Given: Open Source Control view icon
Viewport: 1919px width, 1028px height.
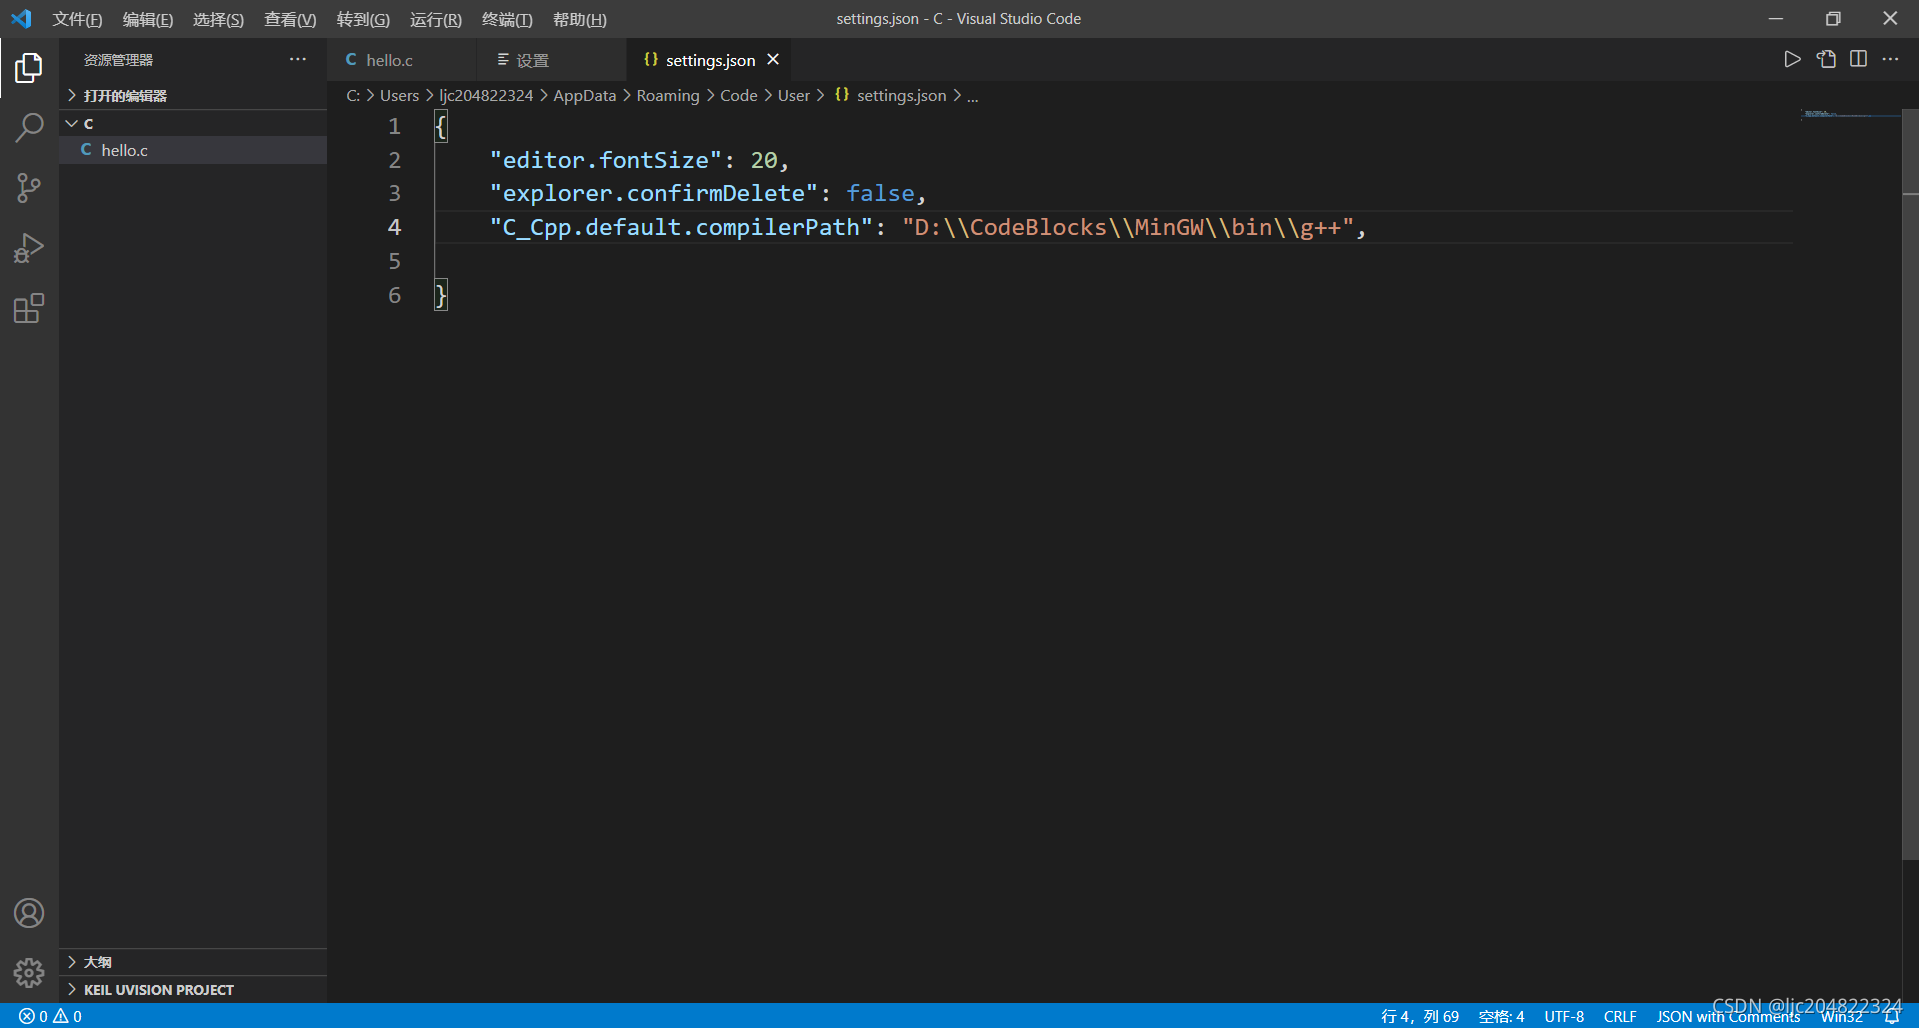Looking at the screenshot, I should coord(29,188).
